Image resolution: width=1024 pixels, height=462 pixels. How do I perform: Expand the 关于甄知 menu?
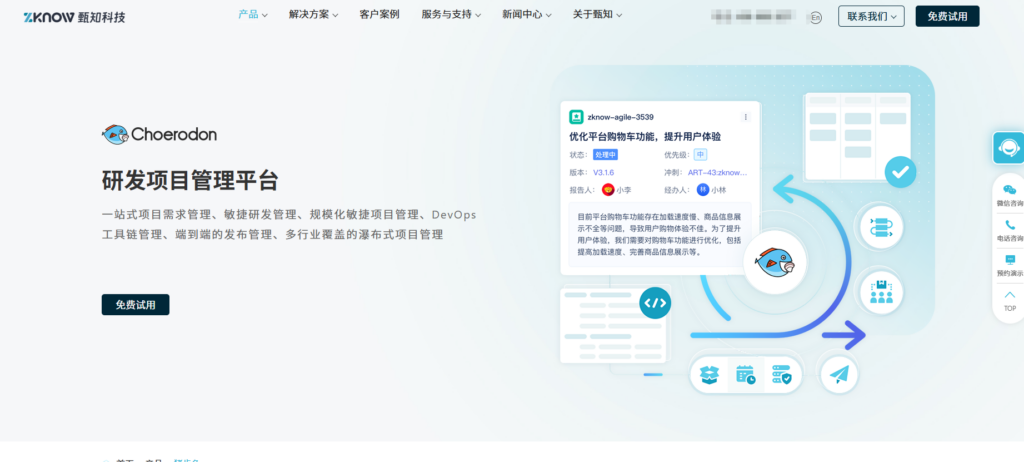click(x=597, y=14)
